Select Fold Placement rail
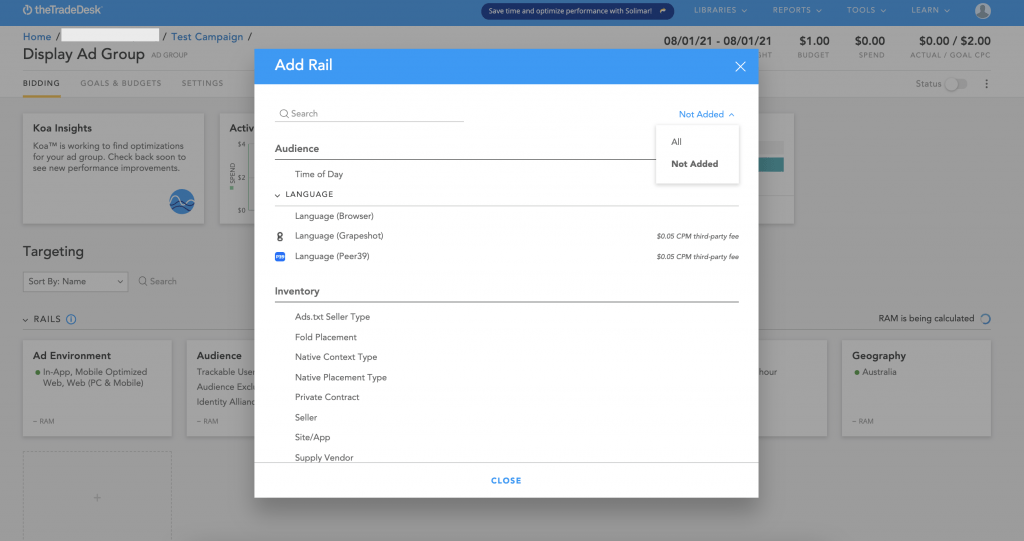 (x=325, y=337)
